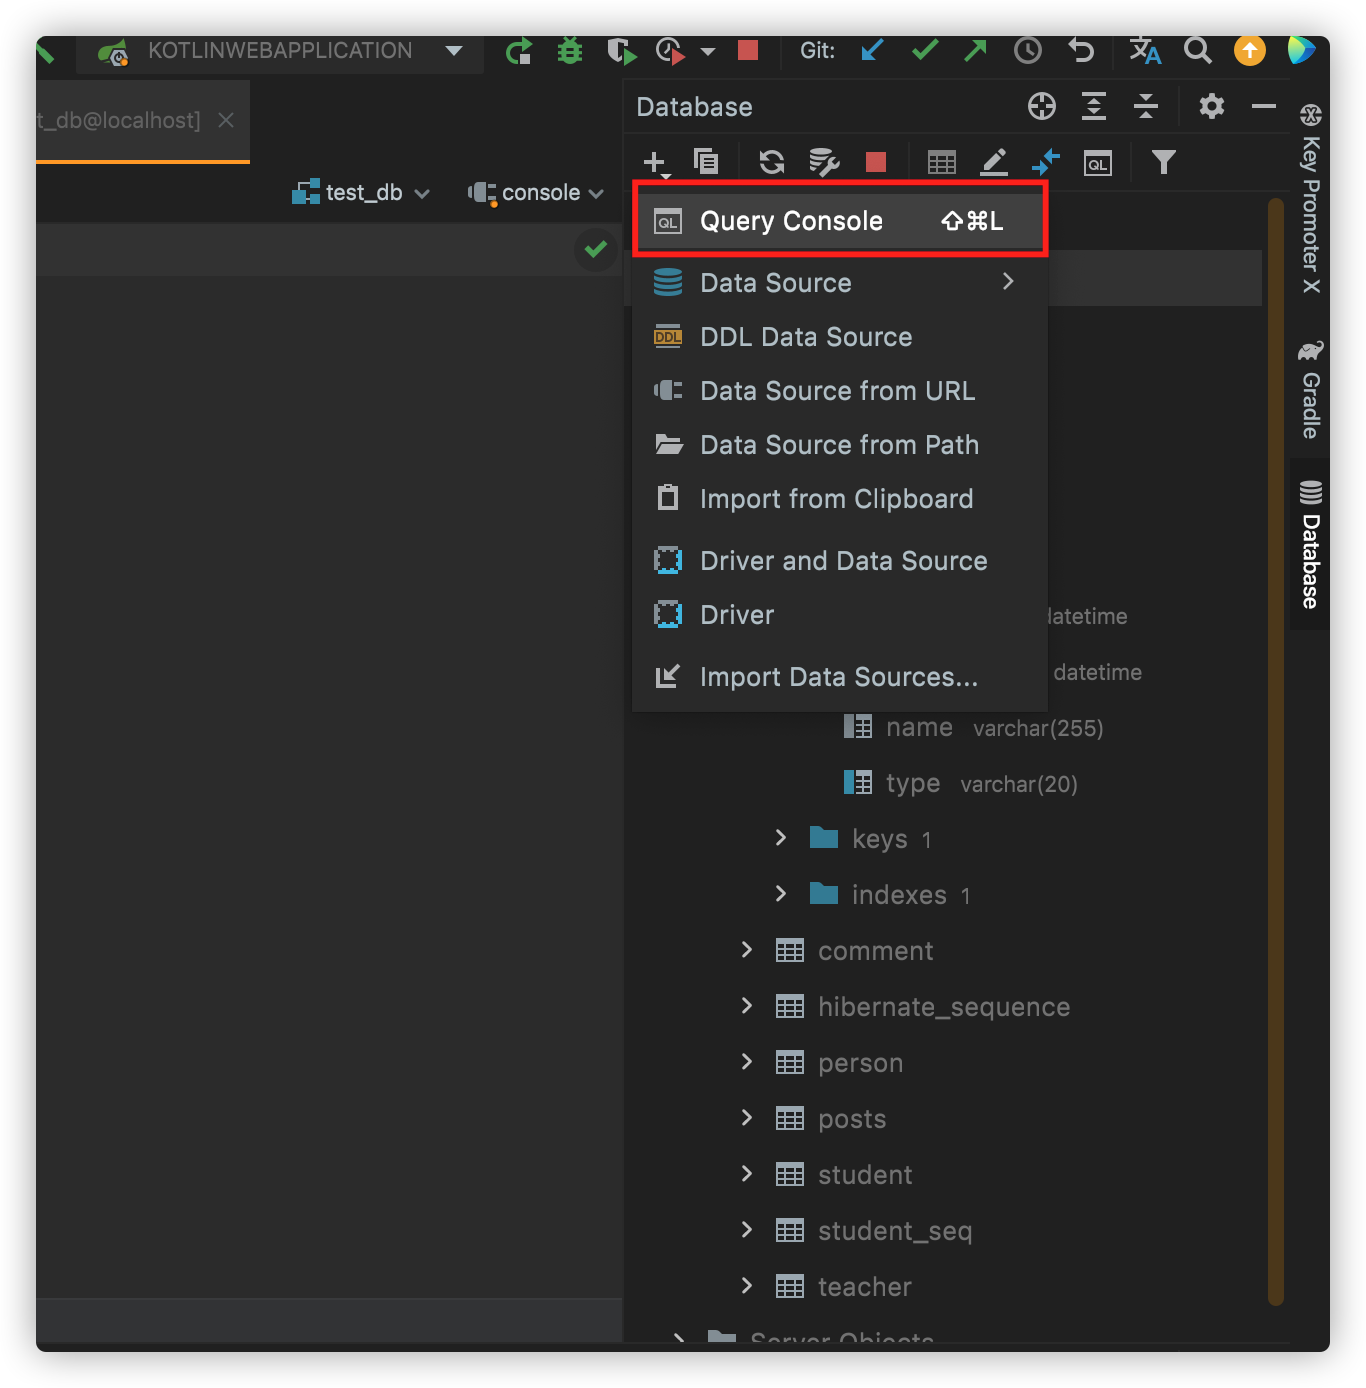Screen dimensions: 1366x1388
Task: Expand the student table node
Action: (747, 1174)
